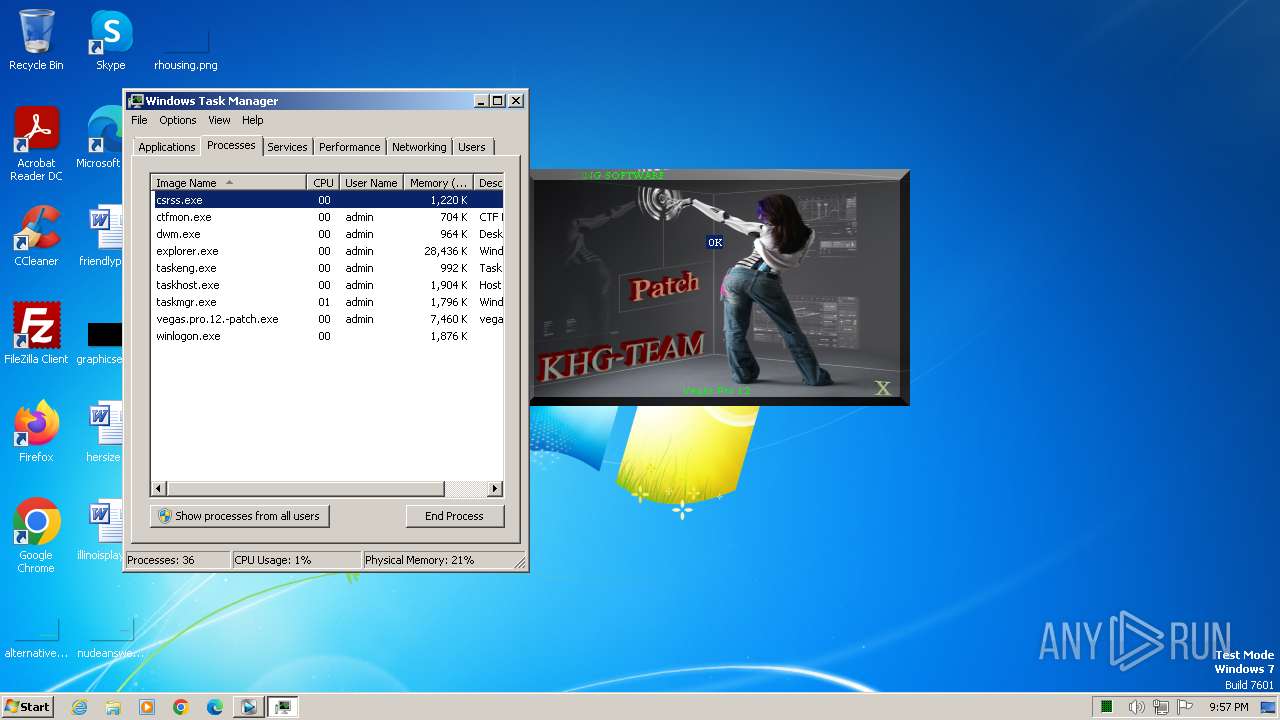The width and height of the screenshot is (1280, 720).
Task: Open the CCleaner desktop shortcut
Action: tap(36, 236)
